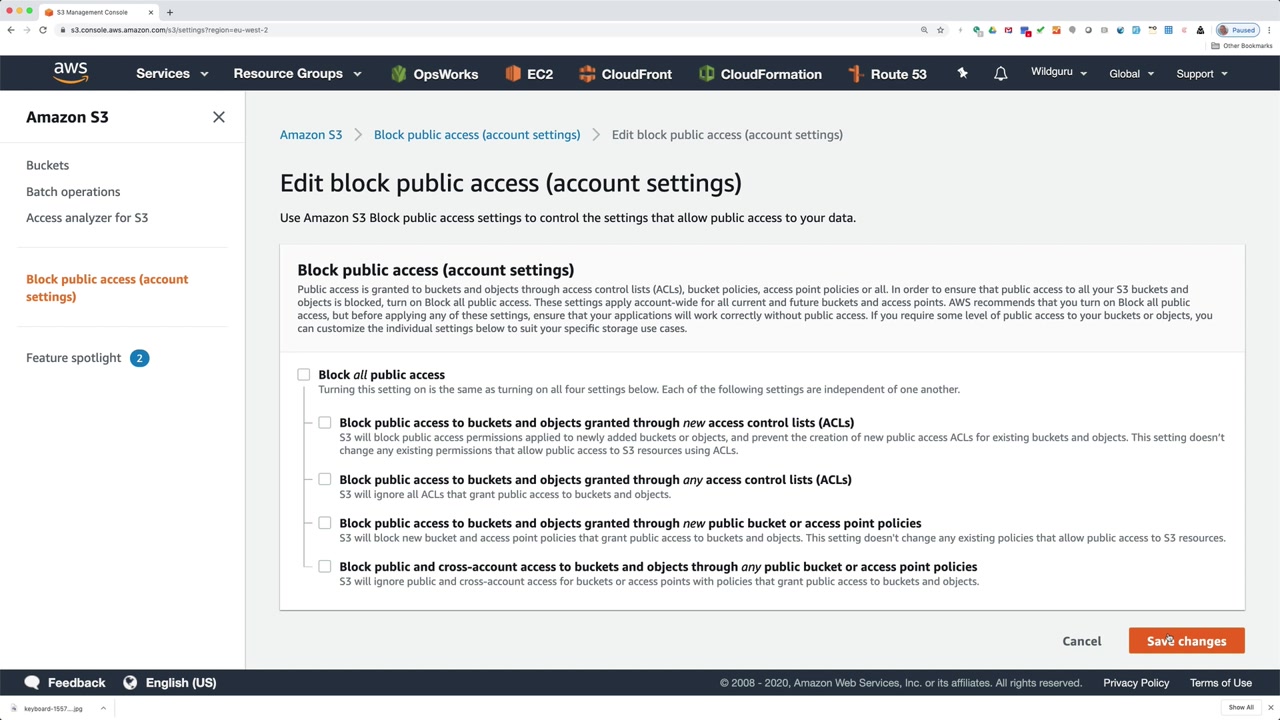This screenshot has width=1280, height=720.
Task: Check block new public bucket policies option
Action: coord(325,523)
